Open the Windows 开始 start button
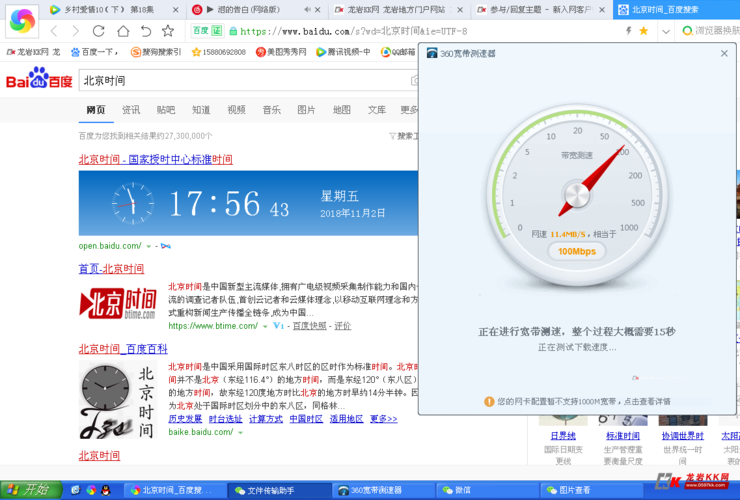740x500 pixels. (31, 490)
